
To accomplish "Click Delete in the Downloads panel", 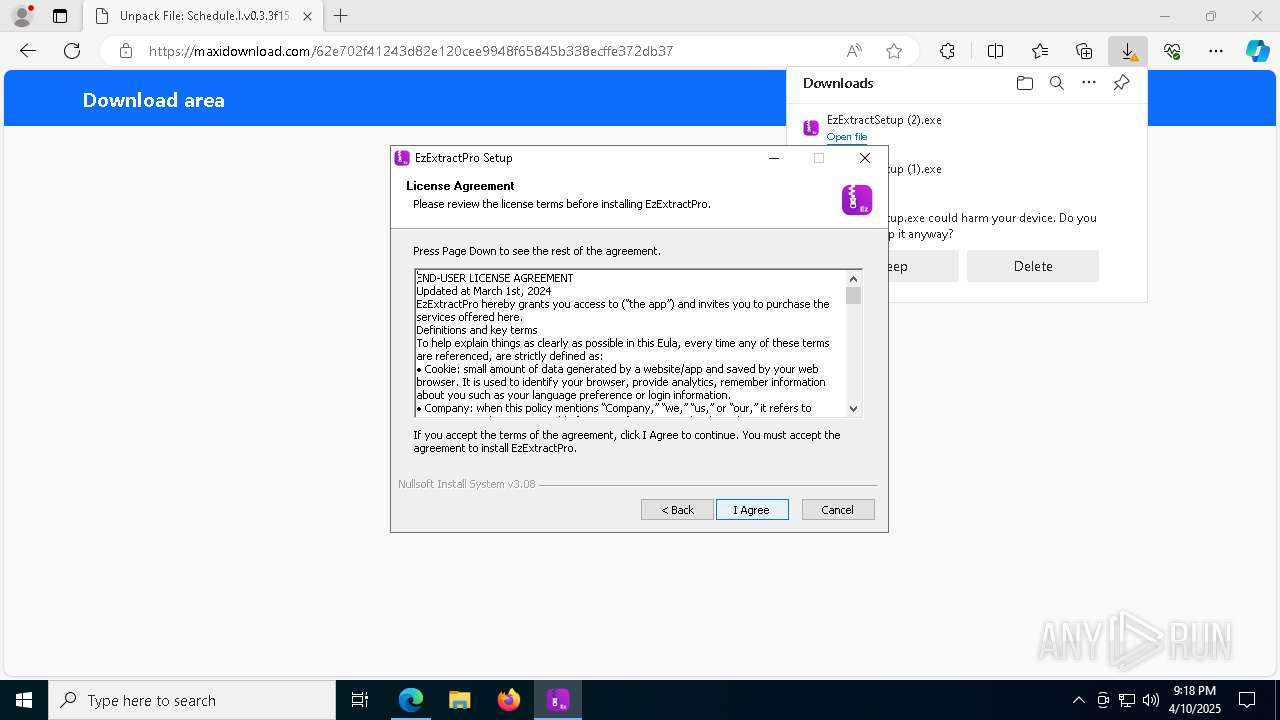I will coord(1033,266).
